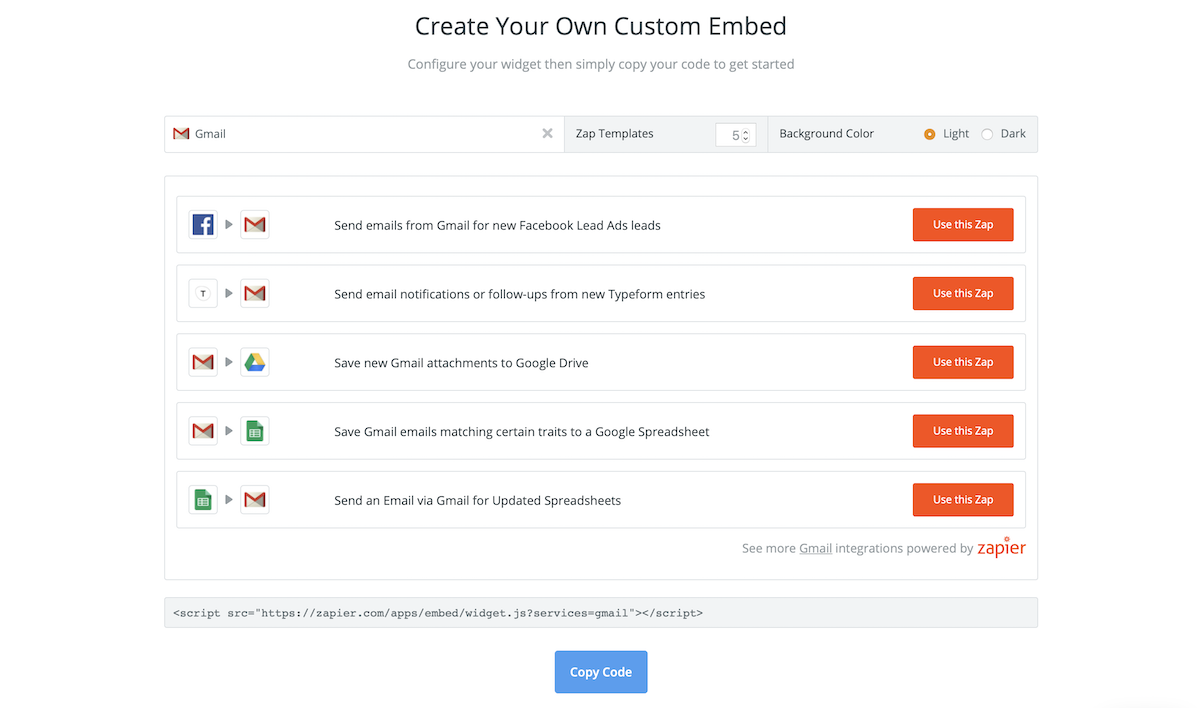
Task: Click Gmail icon in matching certain traits row
Action: (203, 431)
